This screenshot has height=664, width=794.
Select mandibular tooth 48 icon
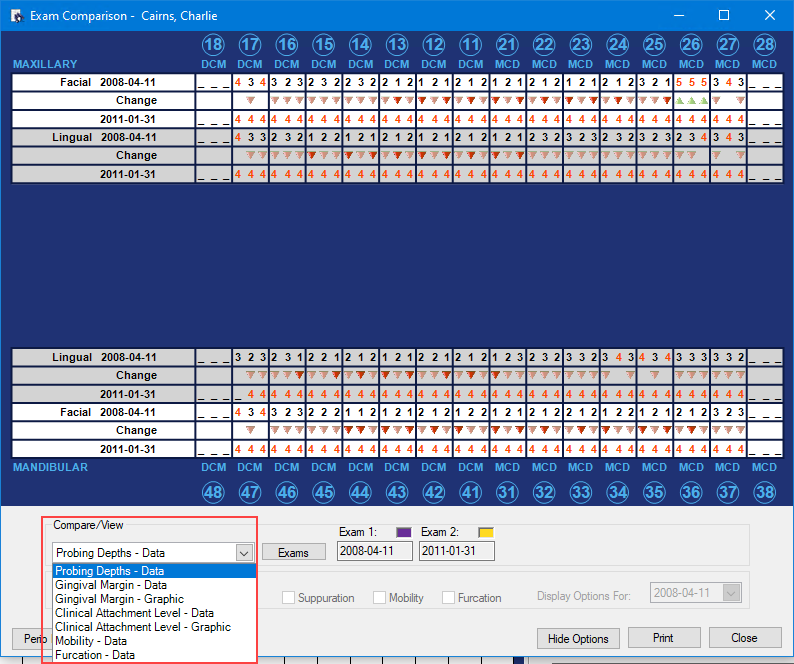214,490
